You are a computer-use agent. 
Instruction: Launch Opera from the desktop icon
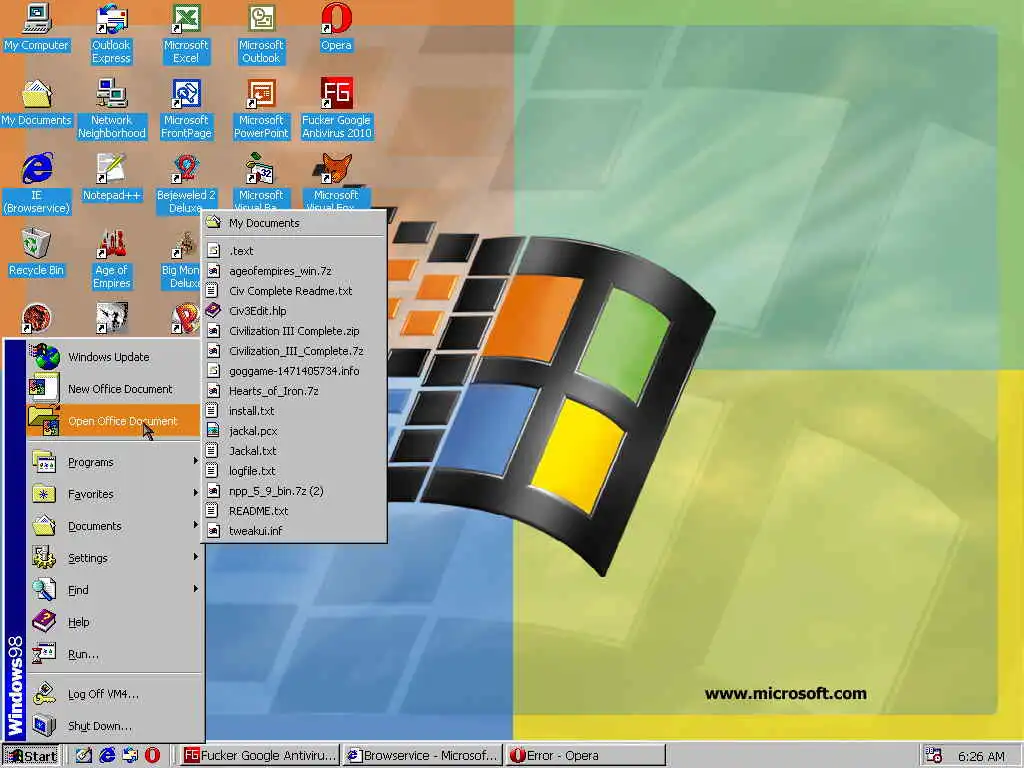click(x=336, y=28)
